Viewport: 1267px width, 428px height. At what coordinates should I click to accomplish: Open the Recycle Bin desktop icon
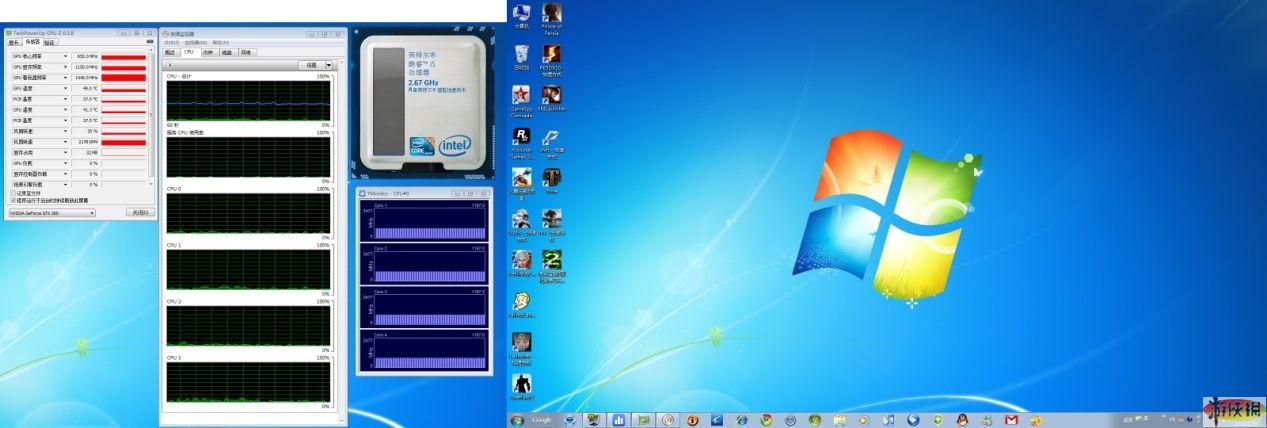[521, 53]
